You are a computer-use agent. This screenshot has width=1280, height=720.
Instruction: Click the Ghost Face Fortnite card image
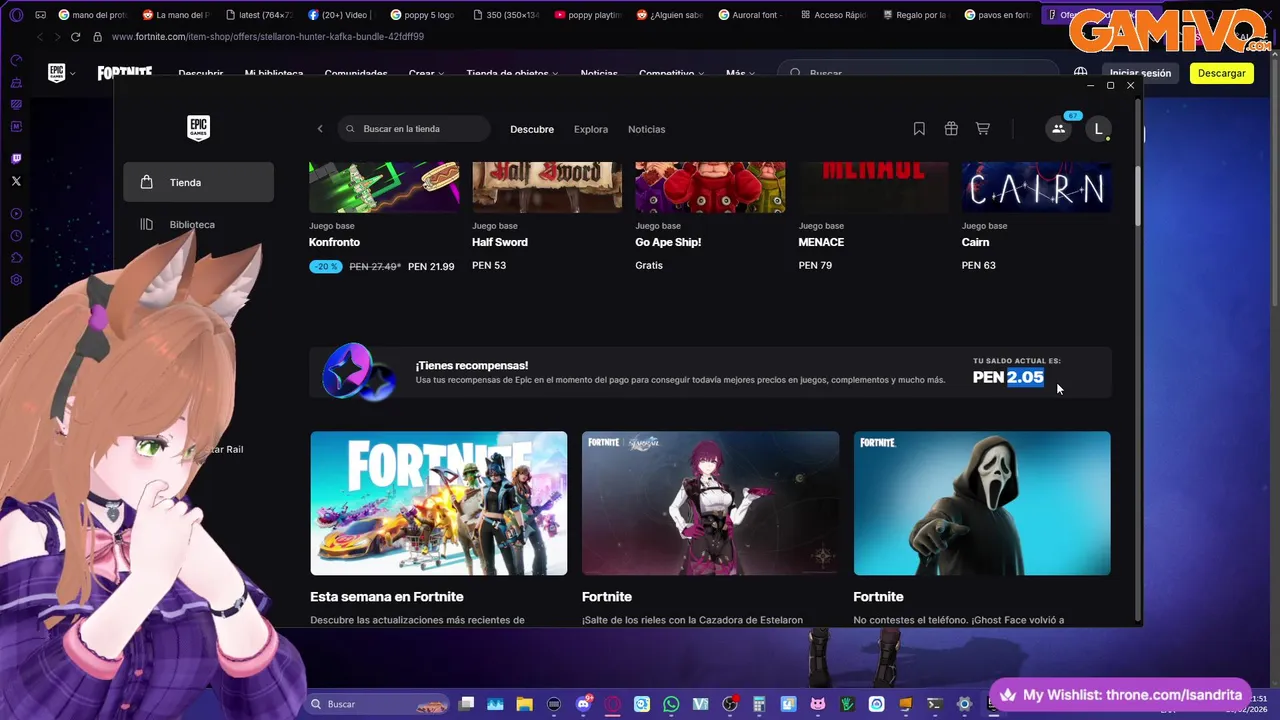[x=982, y=503]
